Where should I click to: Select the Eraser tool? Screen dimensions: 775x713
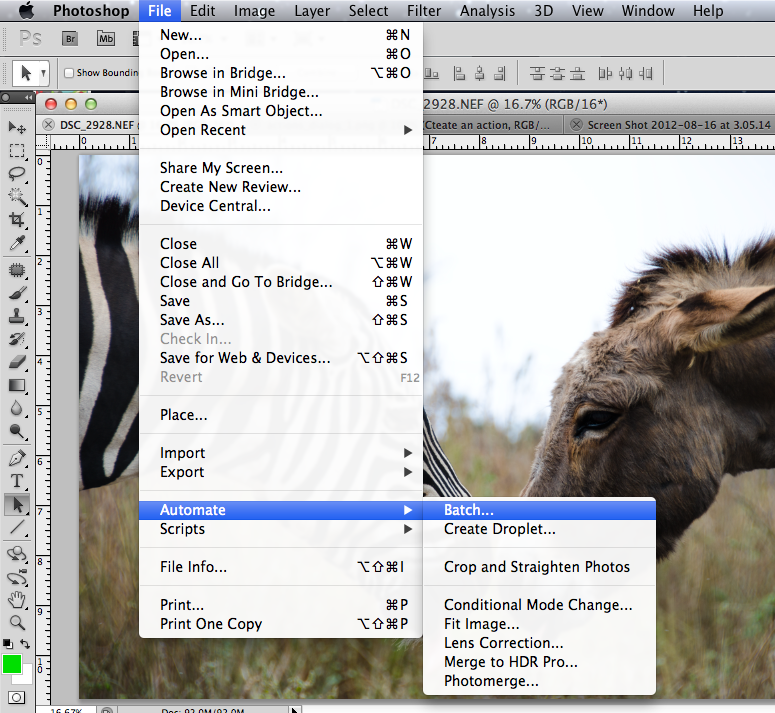coord(17,362)
